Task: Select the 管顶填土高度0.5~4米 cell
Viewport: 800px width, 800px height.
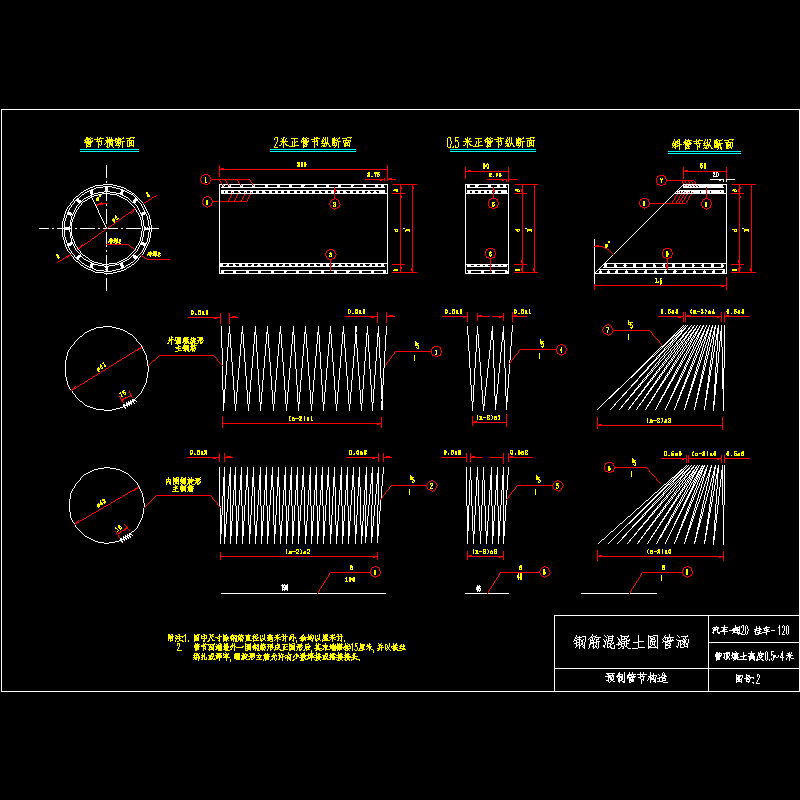Action: (754, 656)
